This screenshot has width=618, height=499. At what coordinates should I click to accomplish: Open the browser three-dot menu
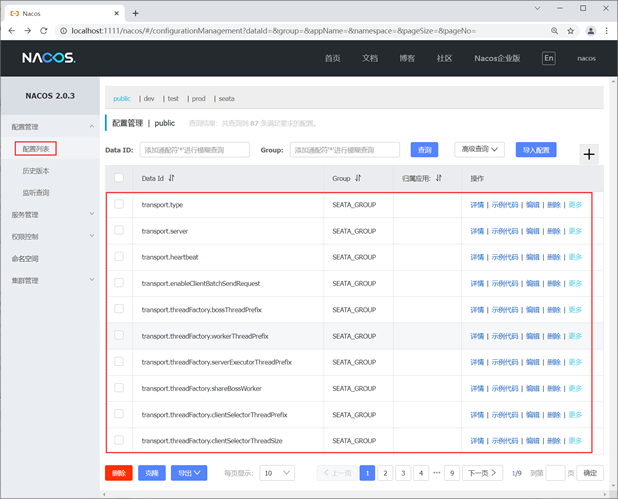[x=606, y=31]
